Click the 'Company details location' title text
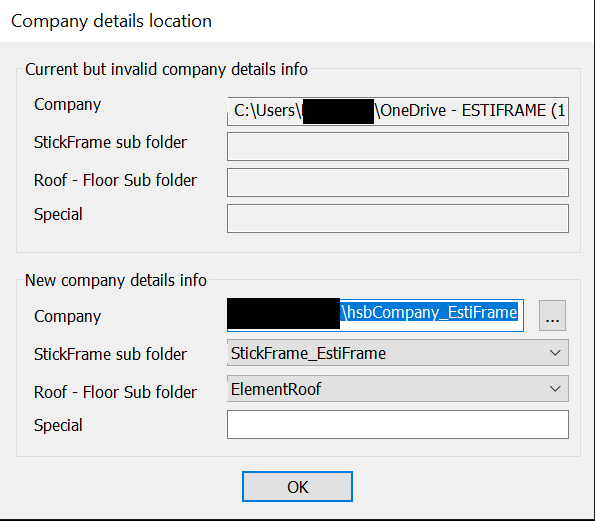Image resolution: width=595 pixels, height=521 pixels. [111, 21]
